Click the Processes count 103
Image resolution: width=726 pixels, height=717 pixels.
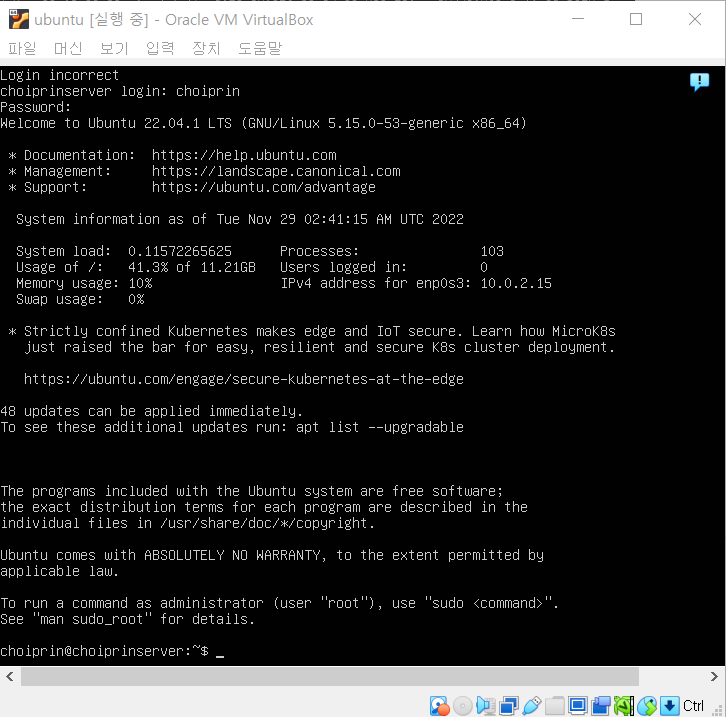(x=492, y=251)
